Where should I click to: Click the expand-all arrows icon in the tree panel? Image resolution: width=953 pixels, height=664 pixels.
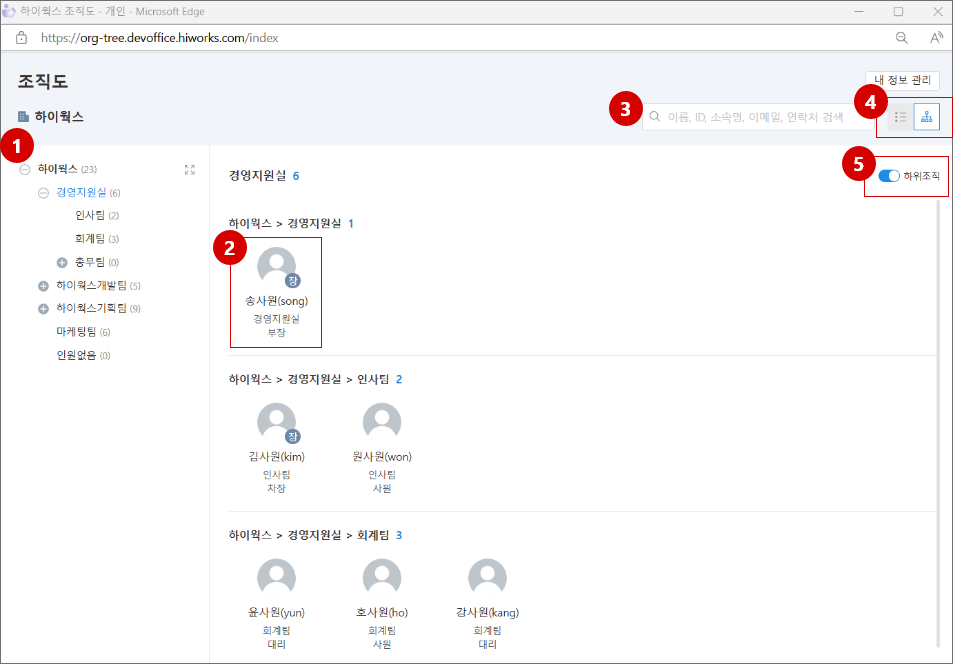pos(190,170)
